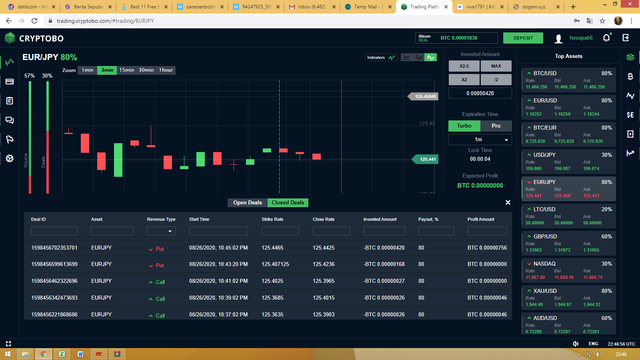
Task: Open the chat bubbles sidebar icon
Action: [9, 120]
